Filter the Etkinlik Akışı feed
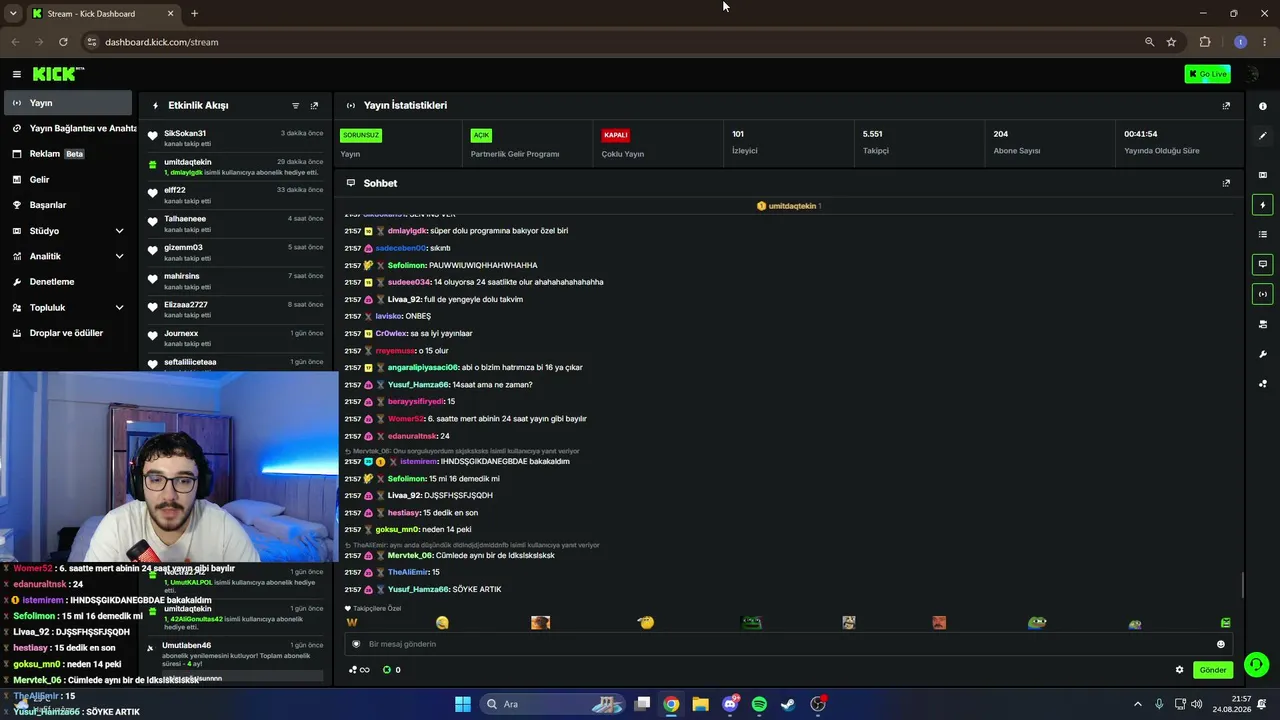Screen dimensions: 1280x720 pos(295,105)
